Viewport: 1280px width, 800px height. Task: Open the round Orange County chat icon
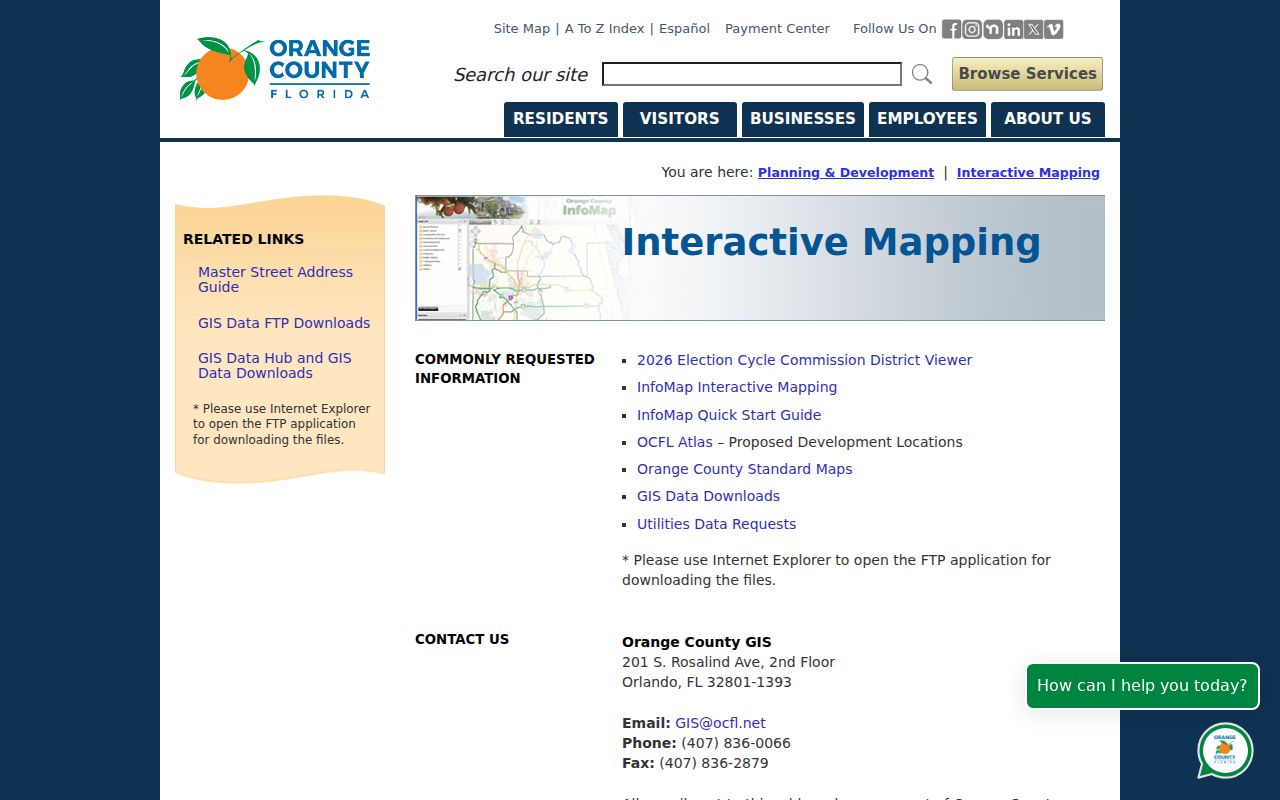click(x=1225, y=750)
